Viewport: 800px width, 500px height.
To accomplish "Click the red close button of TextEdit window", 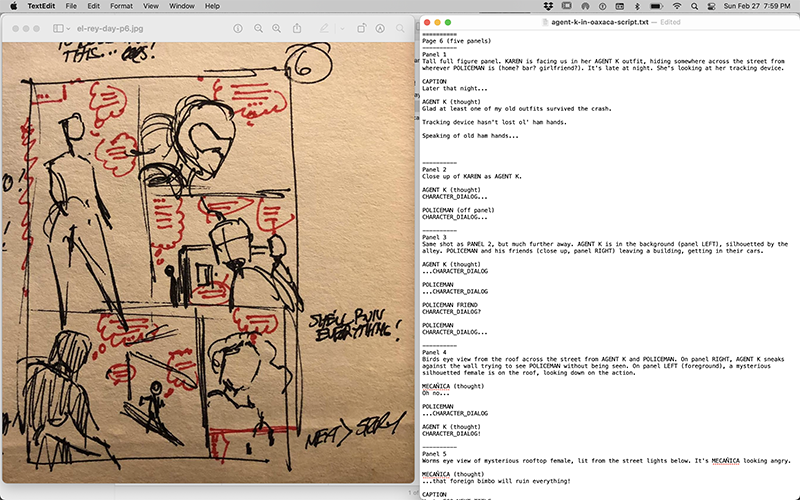I will [x=427, y=22].
